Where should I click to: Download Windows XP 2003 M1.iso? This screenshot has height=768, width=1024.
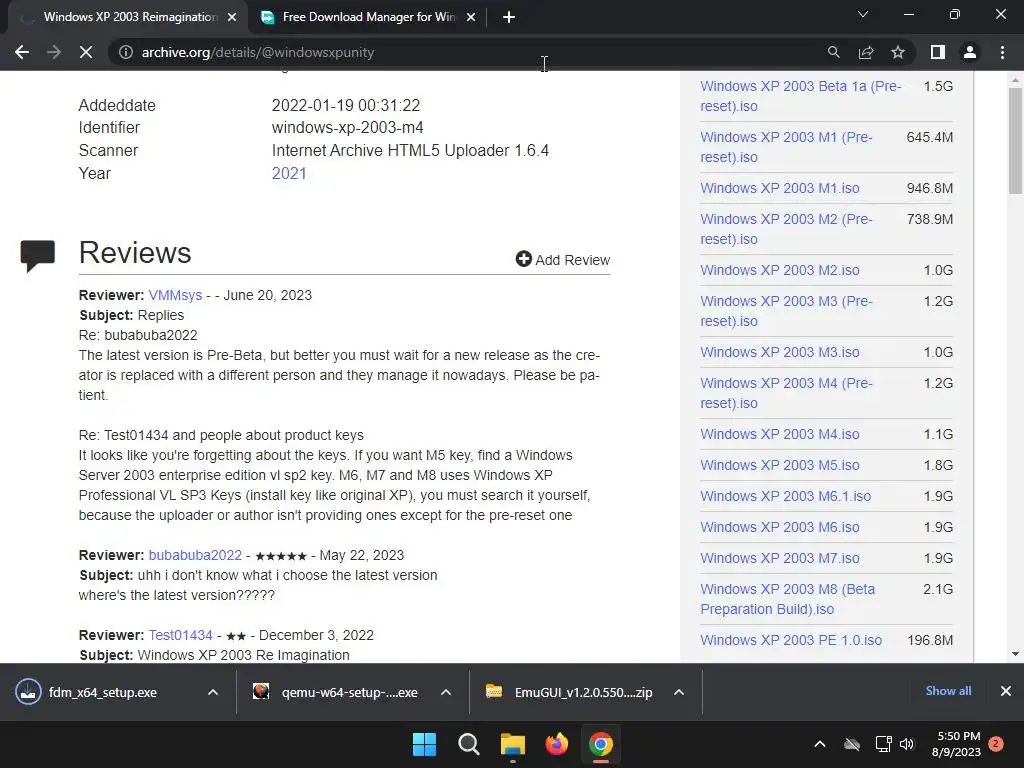(x=780, y=188)
